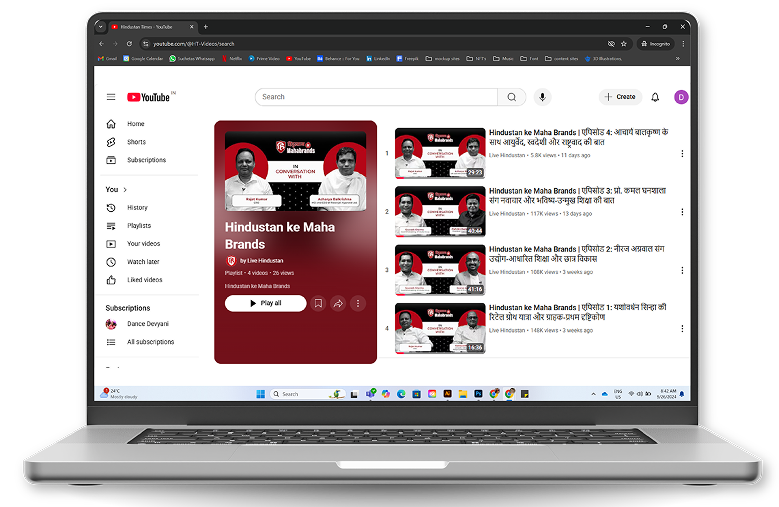Save playlist with the bookmark icon
The image size is (779, 507).
pyautogui.click(x=318, y=303)
